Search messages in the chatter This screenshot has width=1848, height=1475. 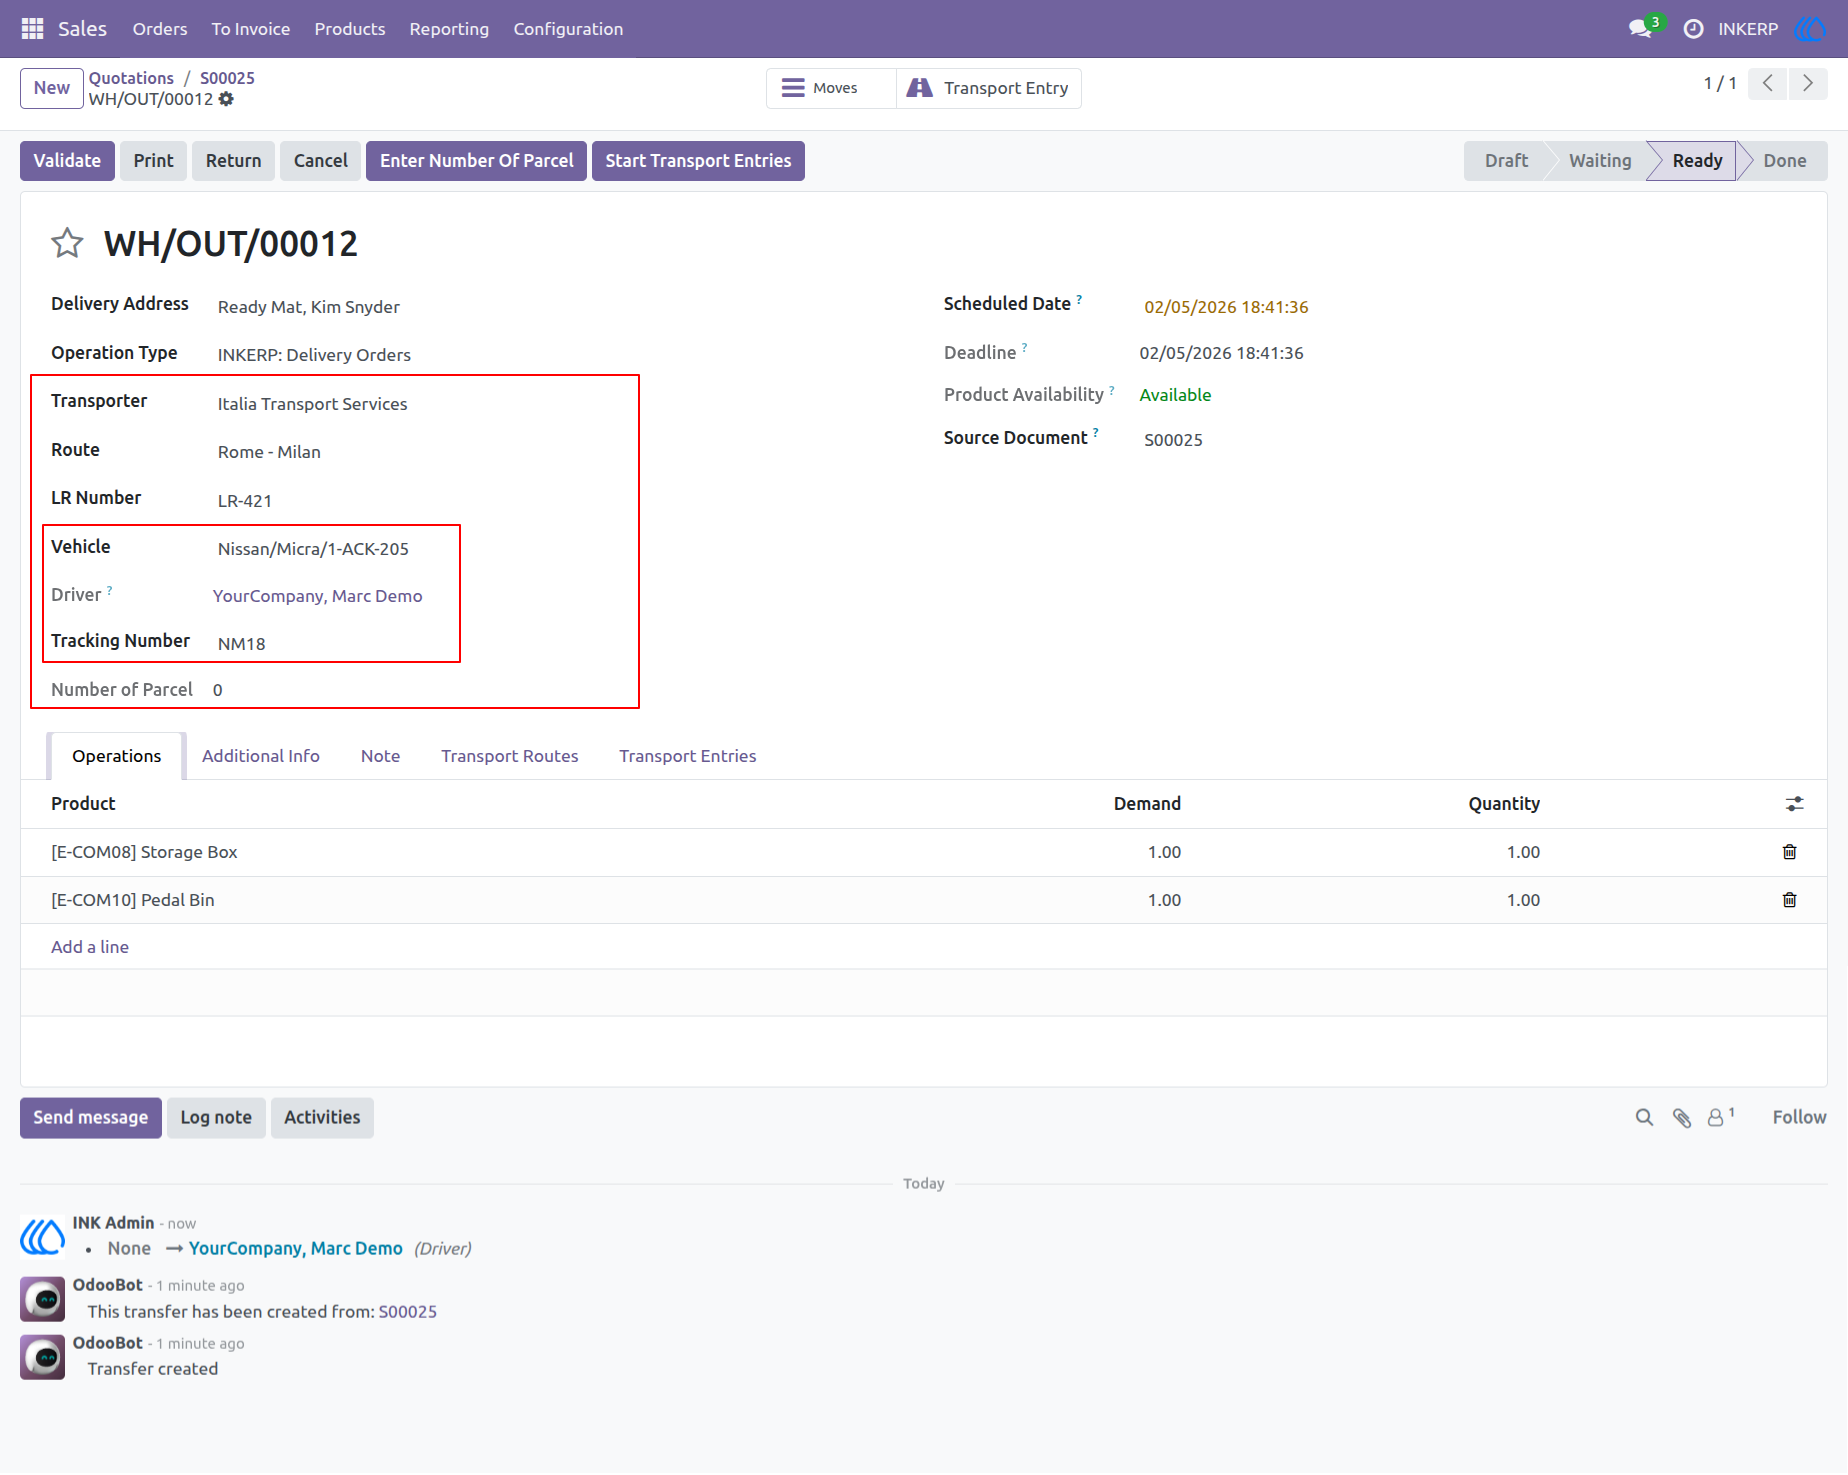tap(1644, 1118)
